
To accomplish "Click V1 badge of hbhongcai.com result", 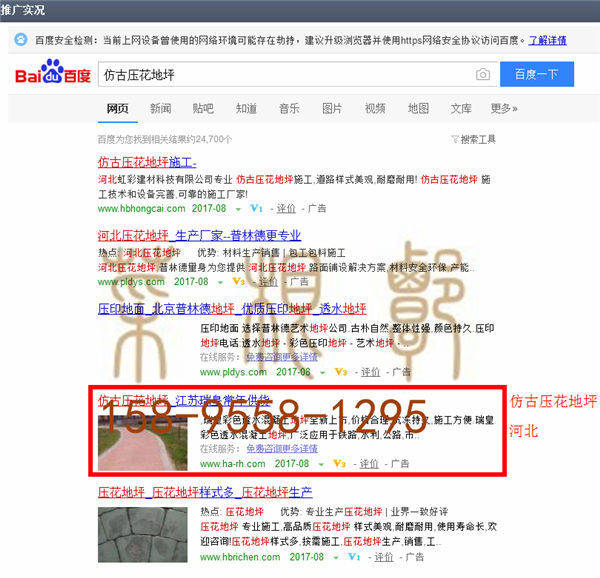I will [x=256, y=208].
